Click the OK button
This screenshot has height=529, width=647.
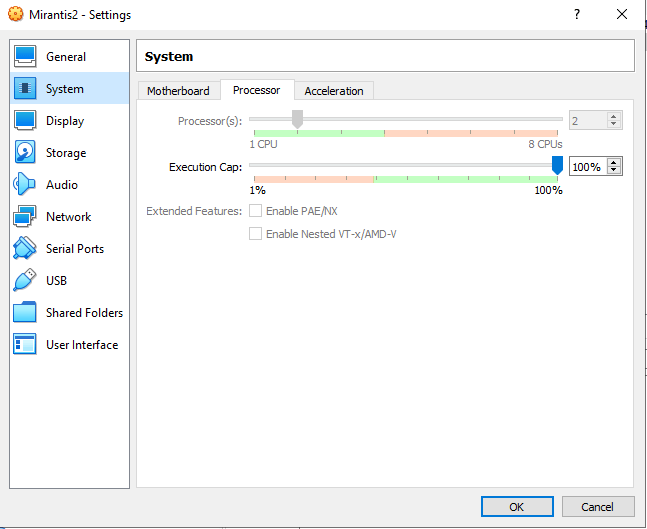pos(516,507)
